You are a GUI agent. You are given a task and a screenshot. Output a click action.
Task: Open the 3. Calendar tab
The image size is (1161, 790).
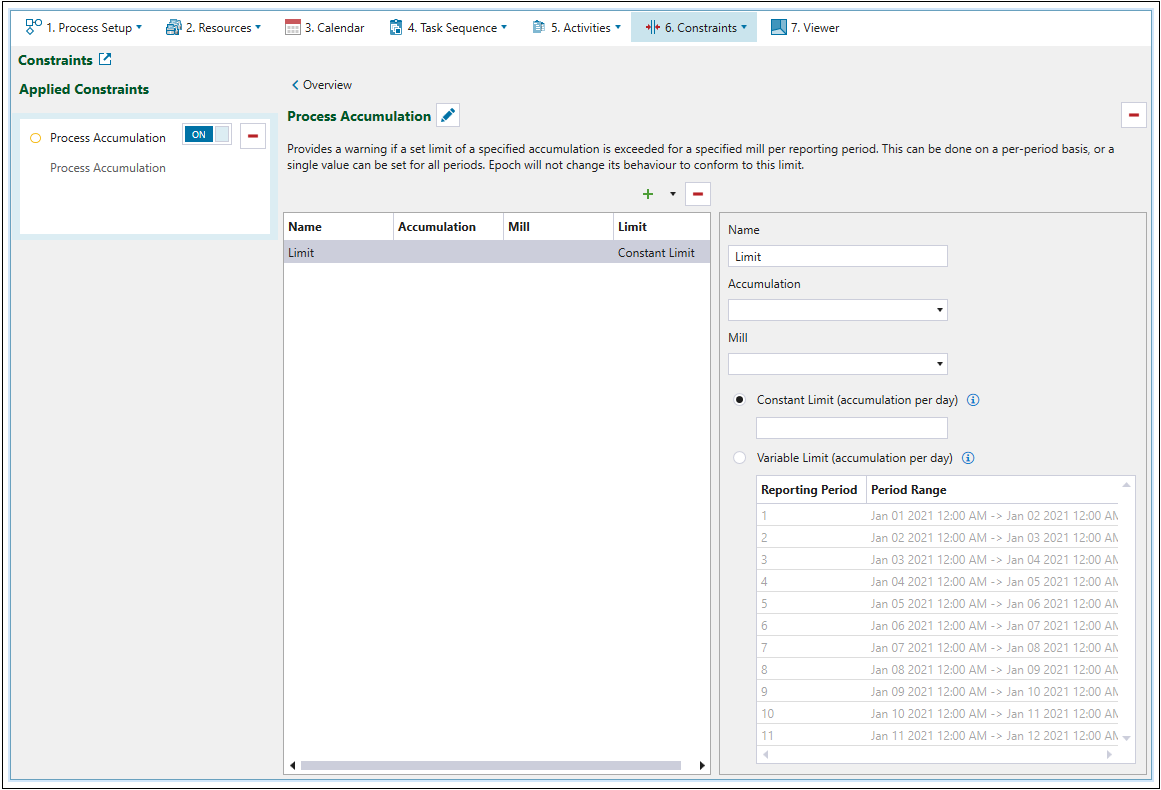point(324,28)
